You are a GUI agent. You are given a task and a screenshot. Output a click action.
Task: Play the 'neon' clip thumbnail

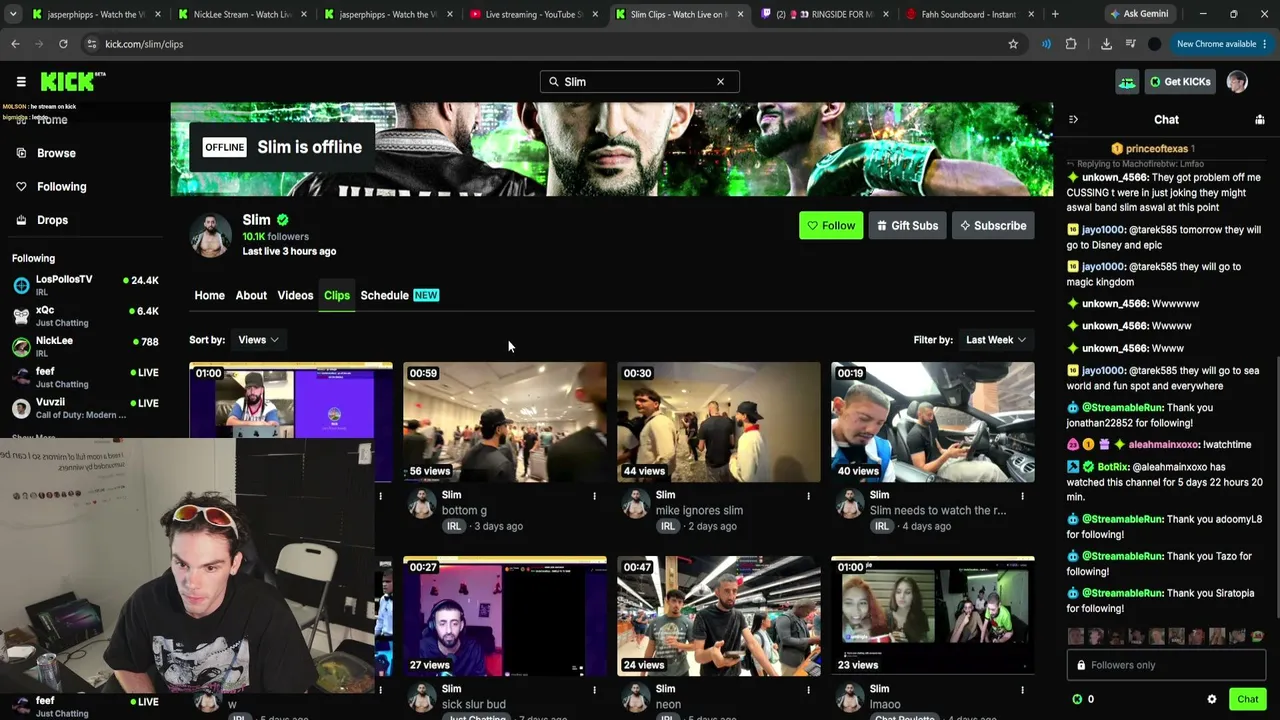tap(719, 616)
